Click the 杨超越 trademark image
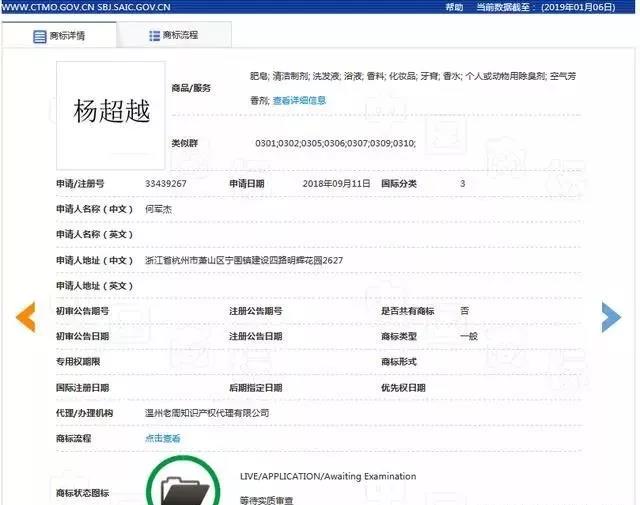 111,113
